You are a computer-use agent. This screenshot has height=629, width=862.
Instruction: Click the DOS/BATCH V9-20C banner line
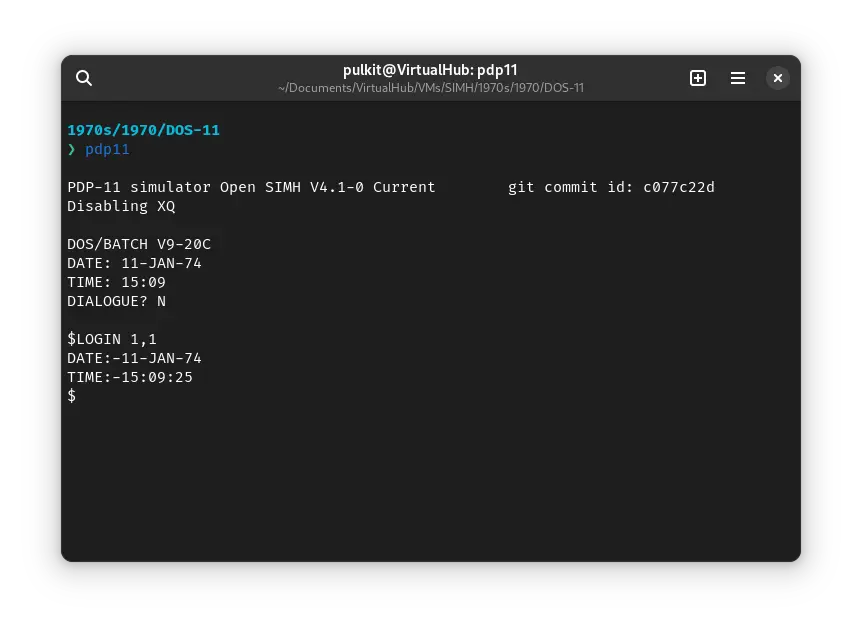coord(139,244)
